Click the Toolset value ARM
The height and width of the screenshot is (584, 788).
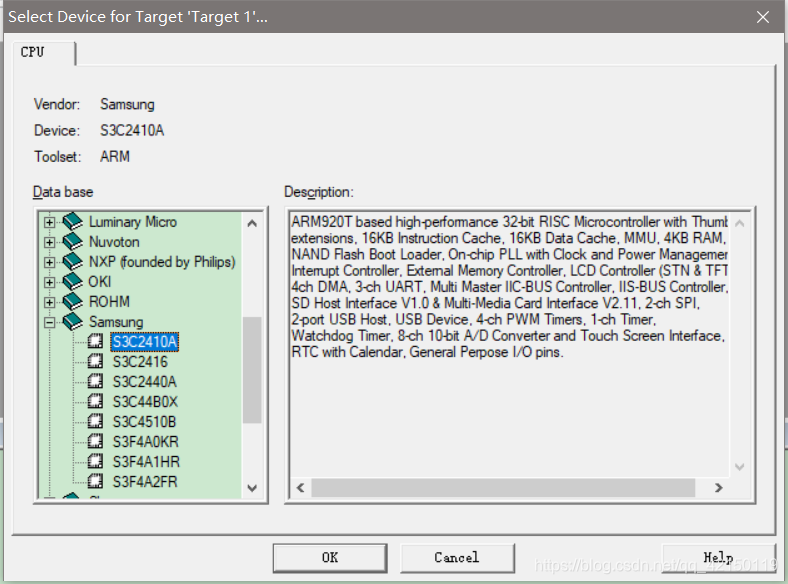[115, 157]
